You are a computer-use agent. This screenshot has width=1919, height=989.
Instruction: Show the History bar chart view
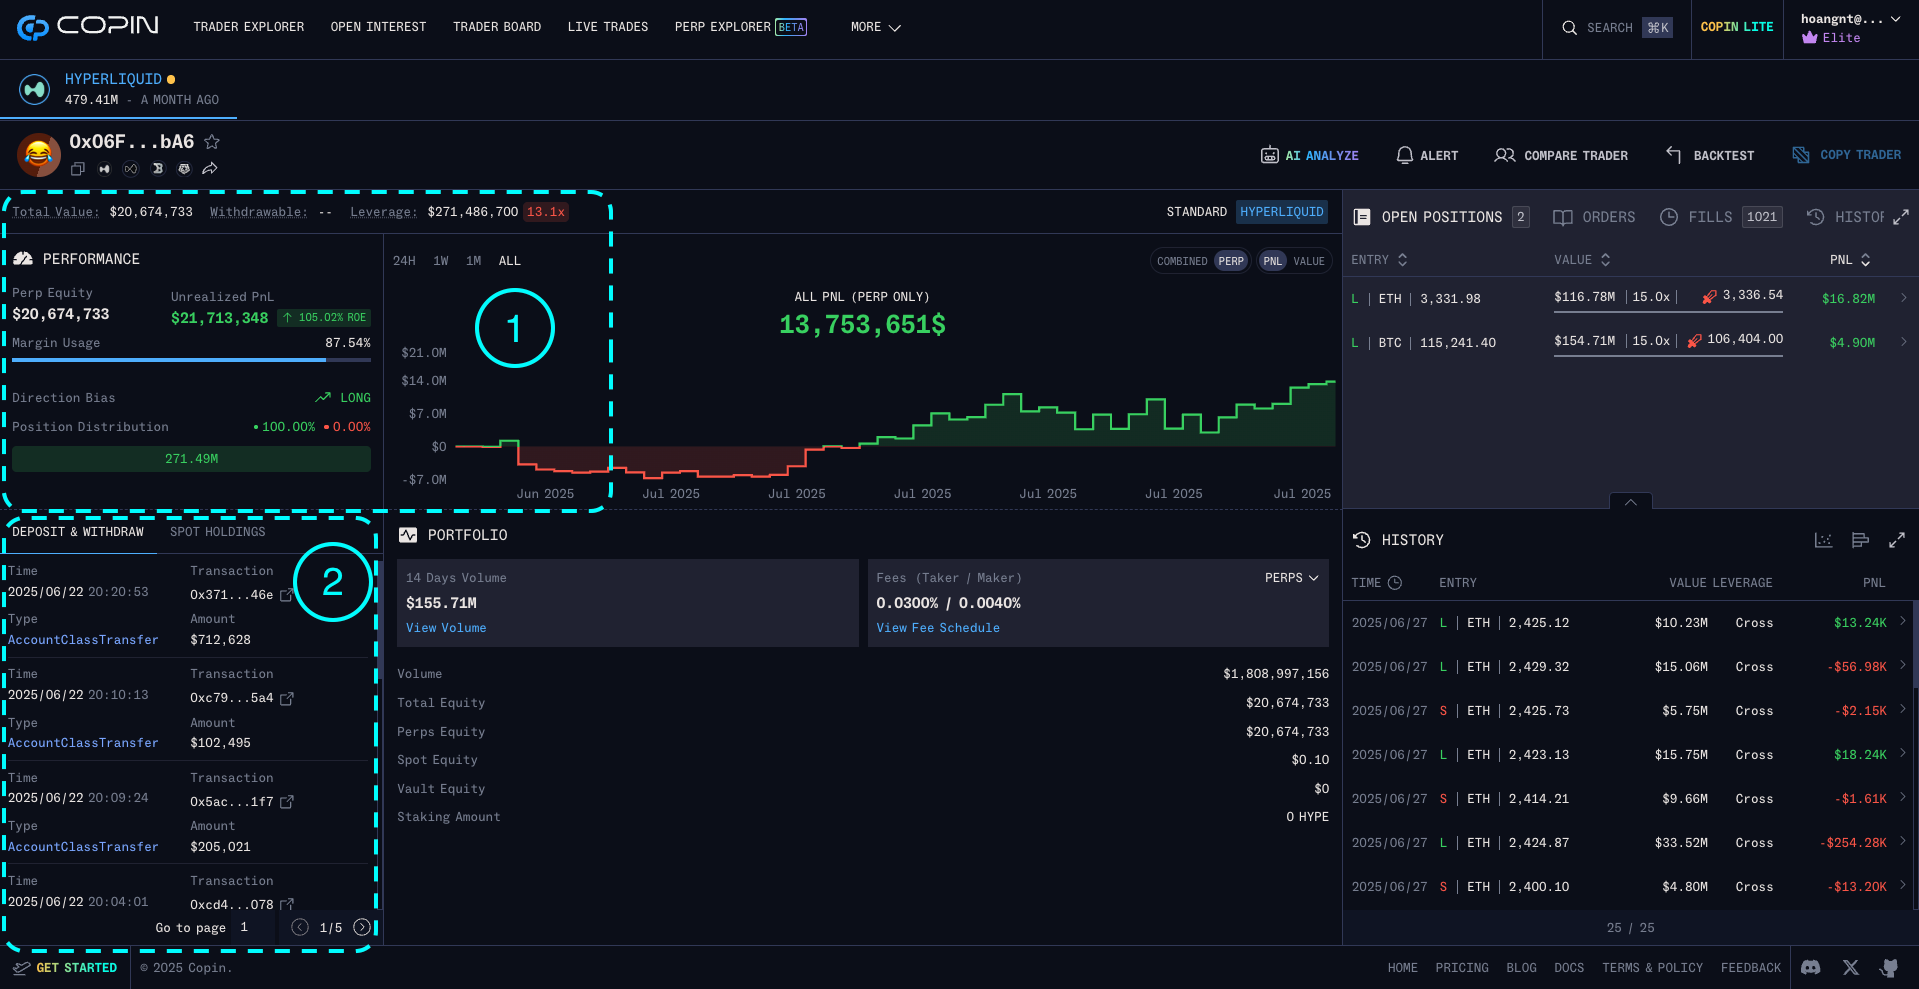pyautogui.click(x=1860, y=540)
